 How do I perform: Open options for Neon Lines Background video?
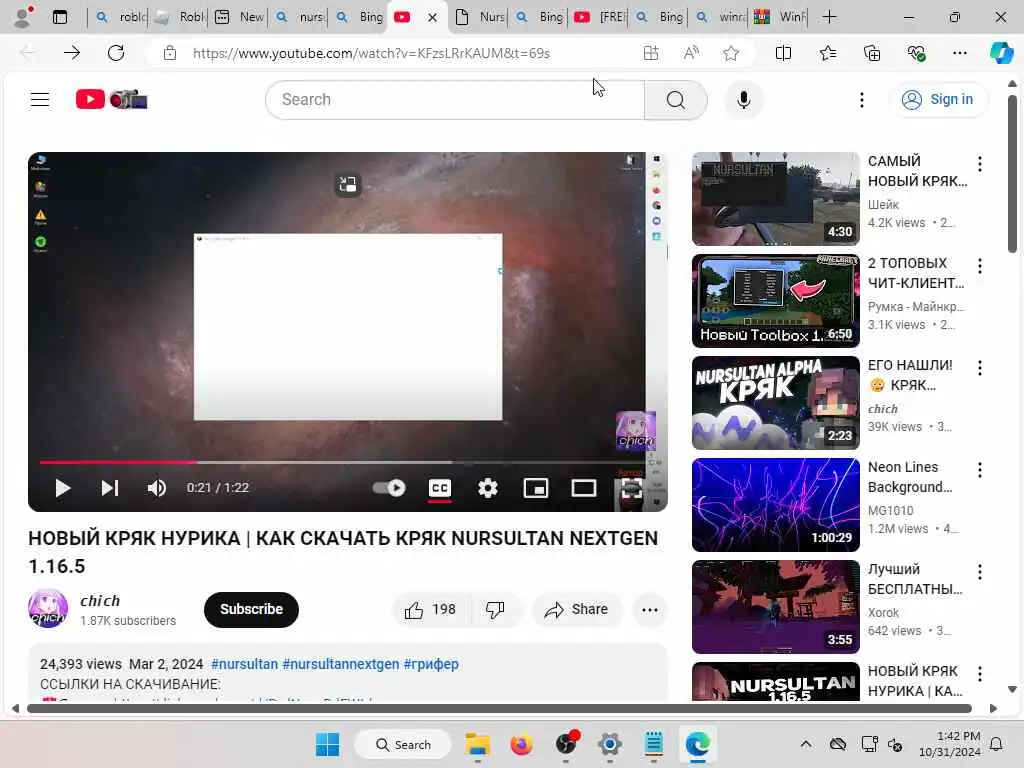[x=979, y=470]
